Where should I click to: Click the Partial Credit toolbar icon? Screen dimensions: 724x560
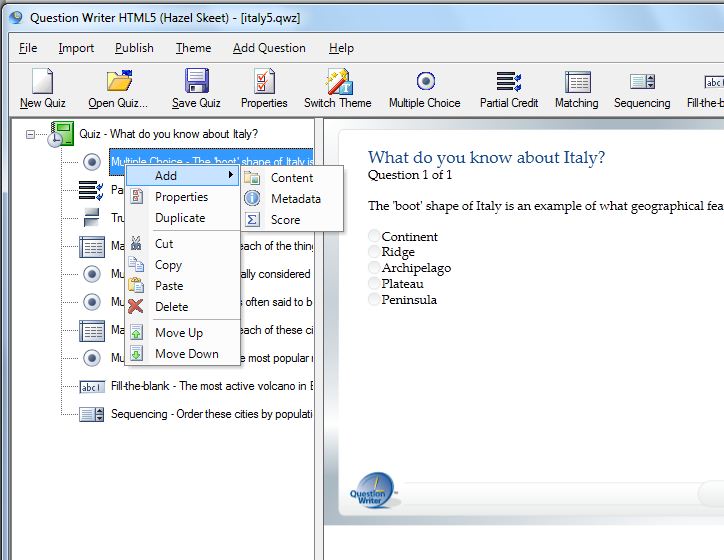click(x=509, y=81)
